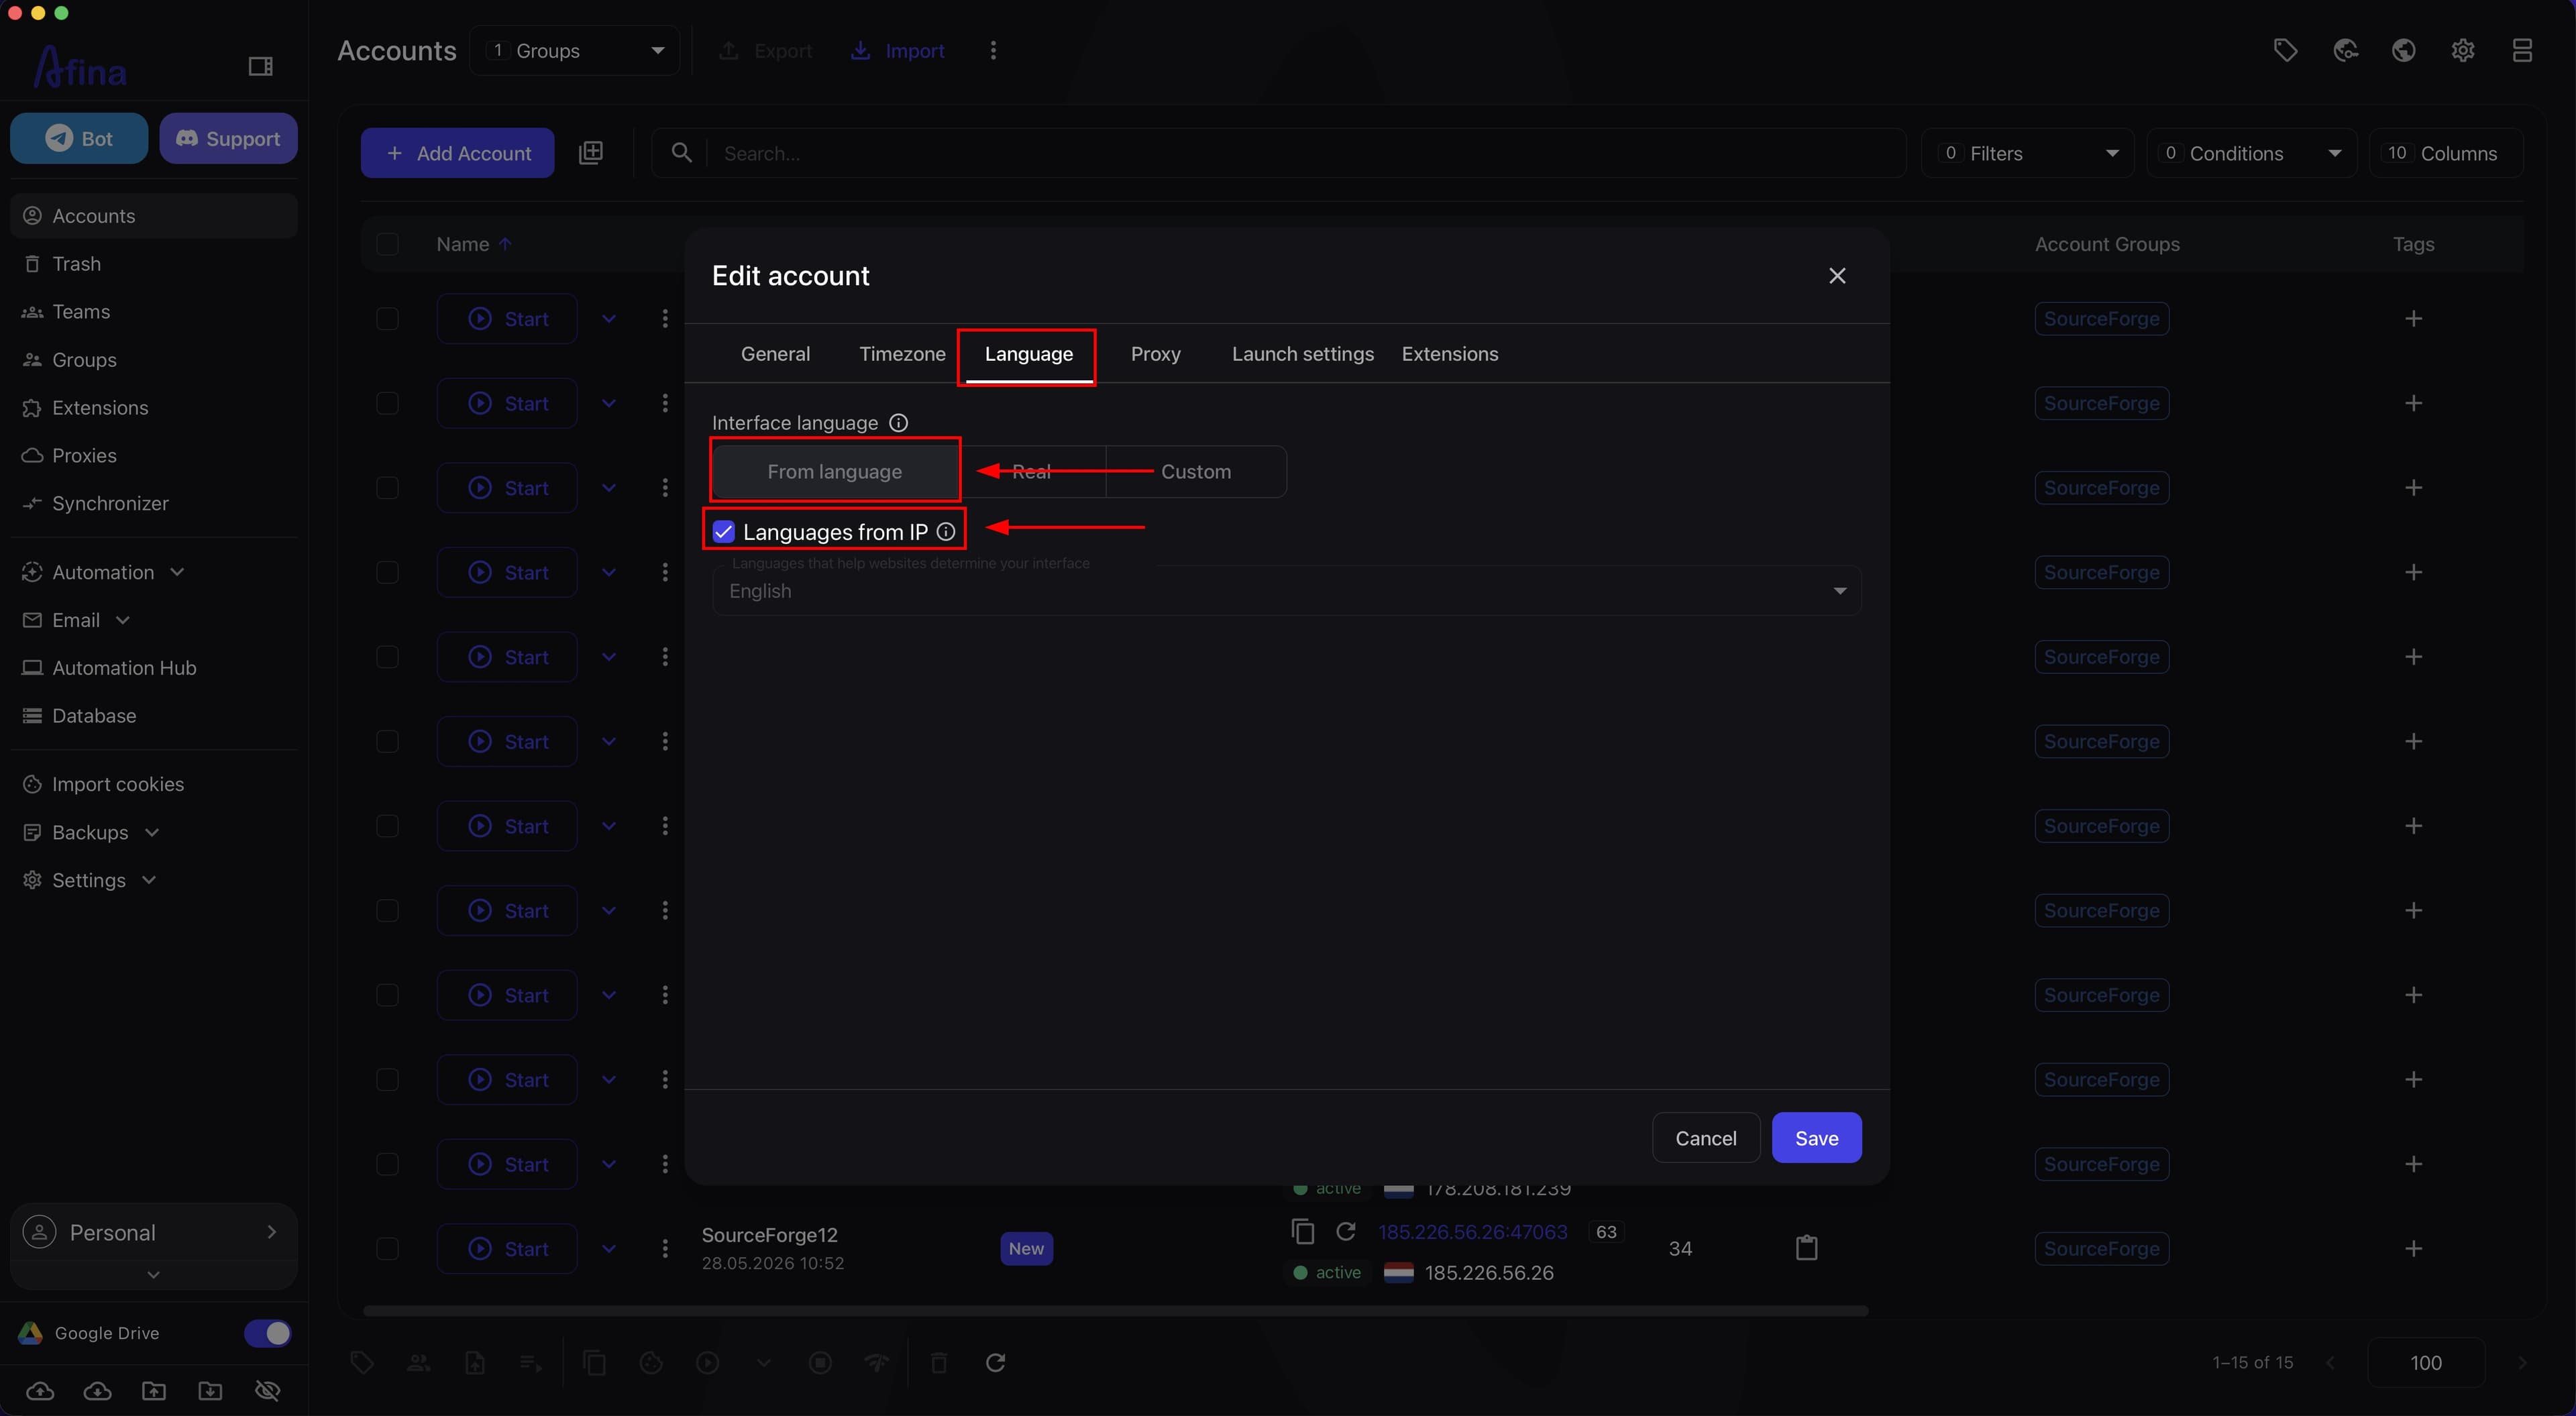The image size is (2576, 1416).
Task: Open Start options chevron for SourceForge12
Action: point(608,1248)
